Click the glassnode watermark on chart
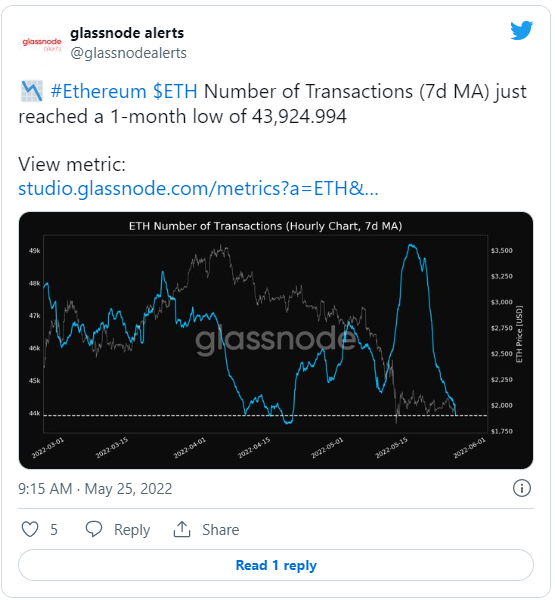Viewport: 555px width, 600px height. (x=275, y=339)
